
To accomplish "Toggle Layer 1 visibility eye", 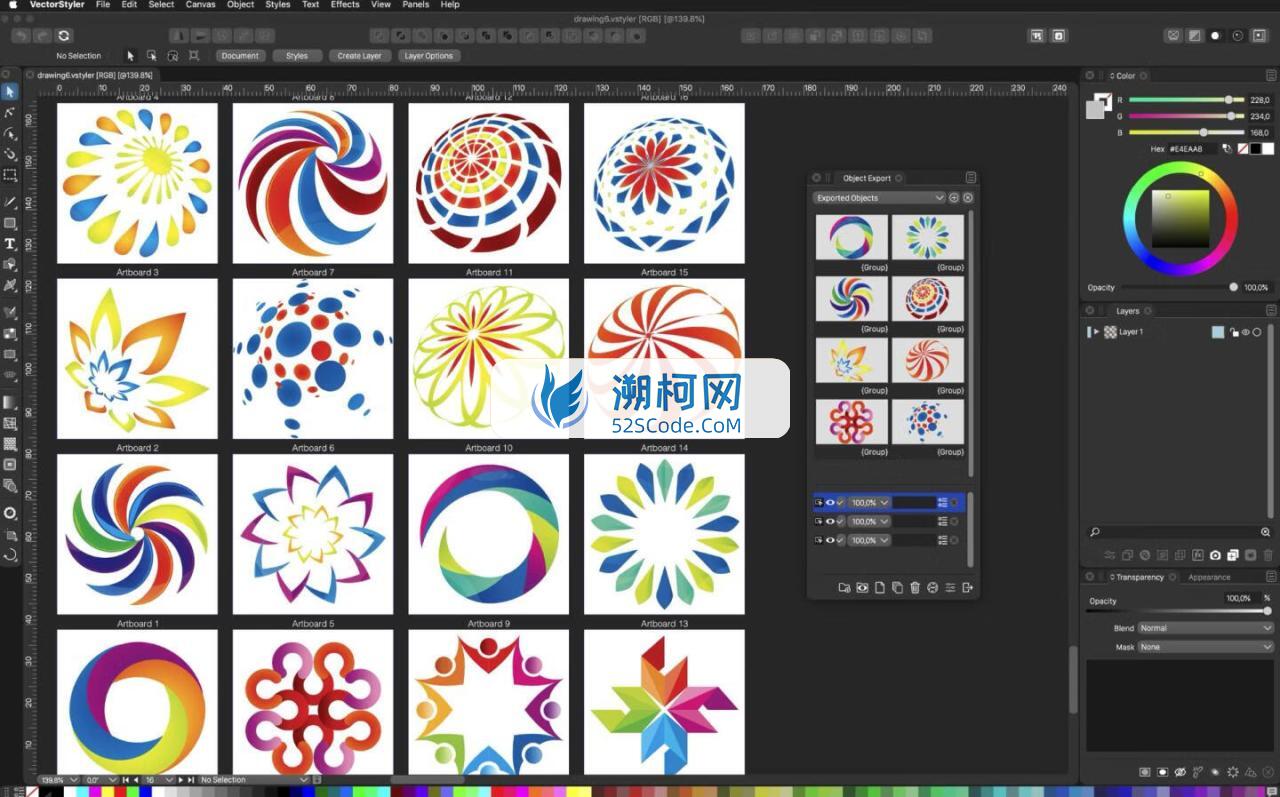I will pos(1245,332).
